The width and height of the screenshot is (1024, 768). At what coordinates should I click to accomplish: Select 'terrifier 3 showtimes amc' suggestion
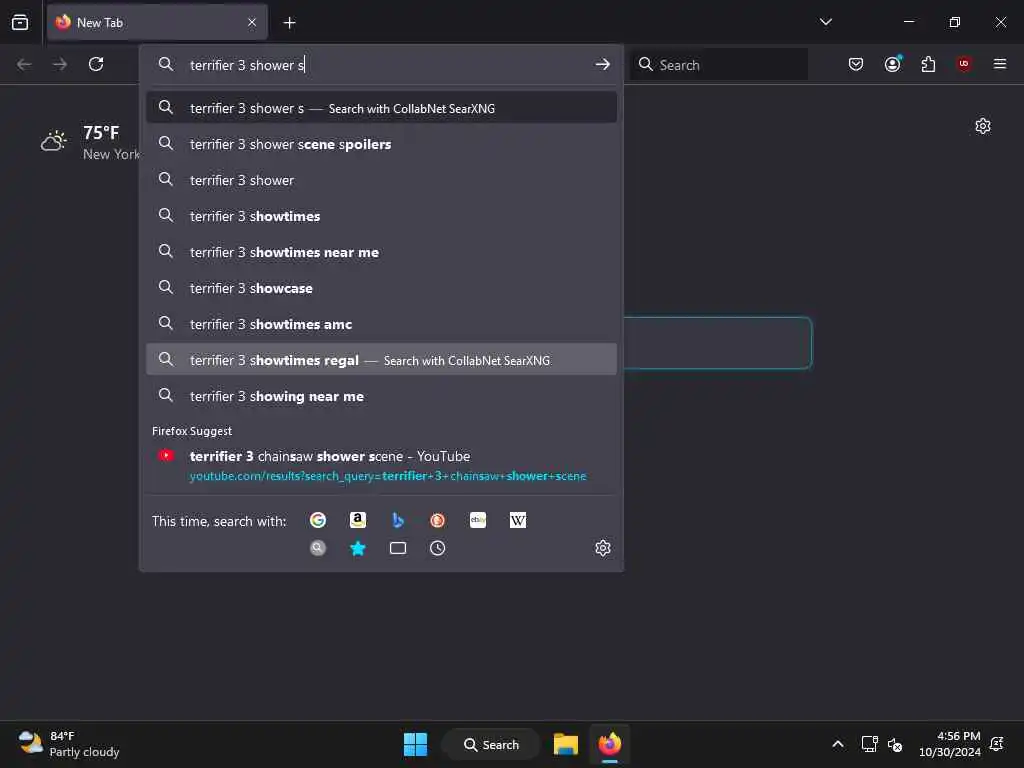pyautogui.click(x=381, y=324)
